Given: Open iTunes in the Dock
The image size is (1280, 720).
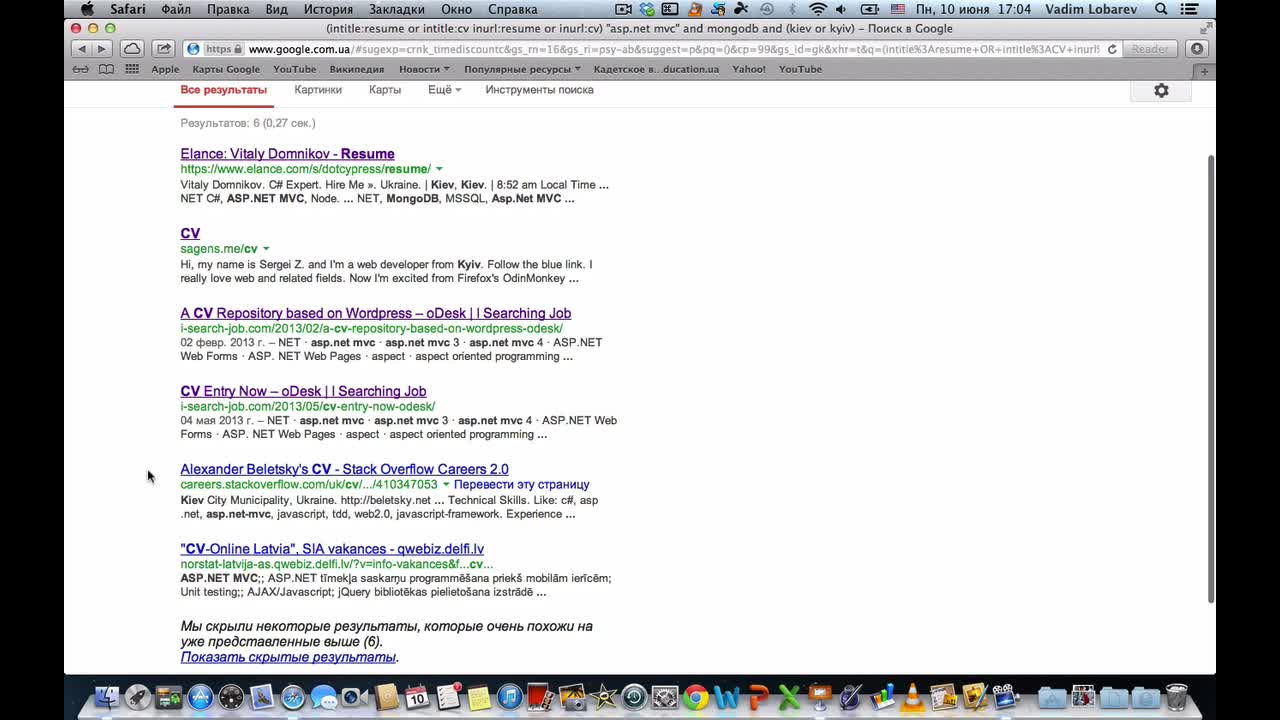Looking at the screenshot, I should click(x=509, y=696).
